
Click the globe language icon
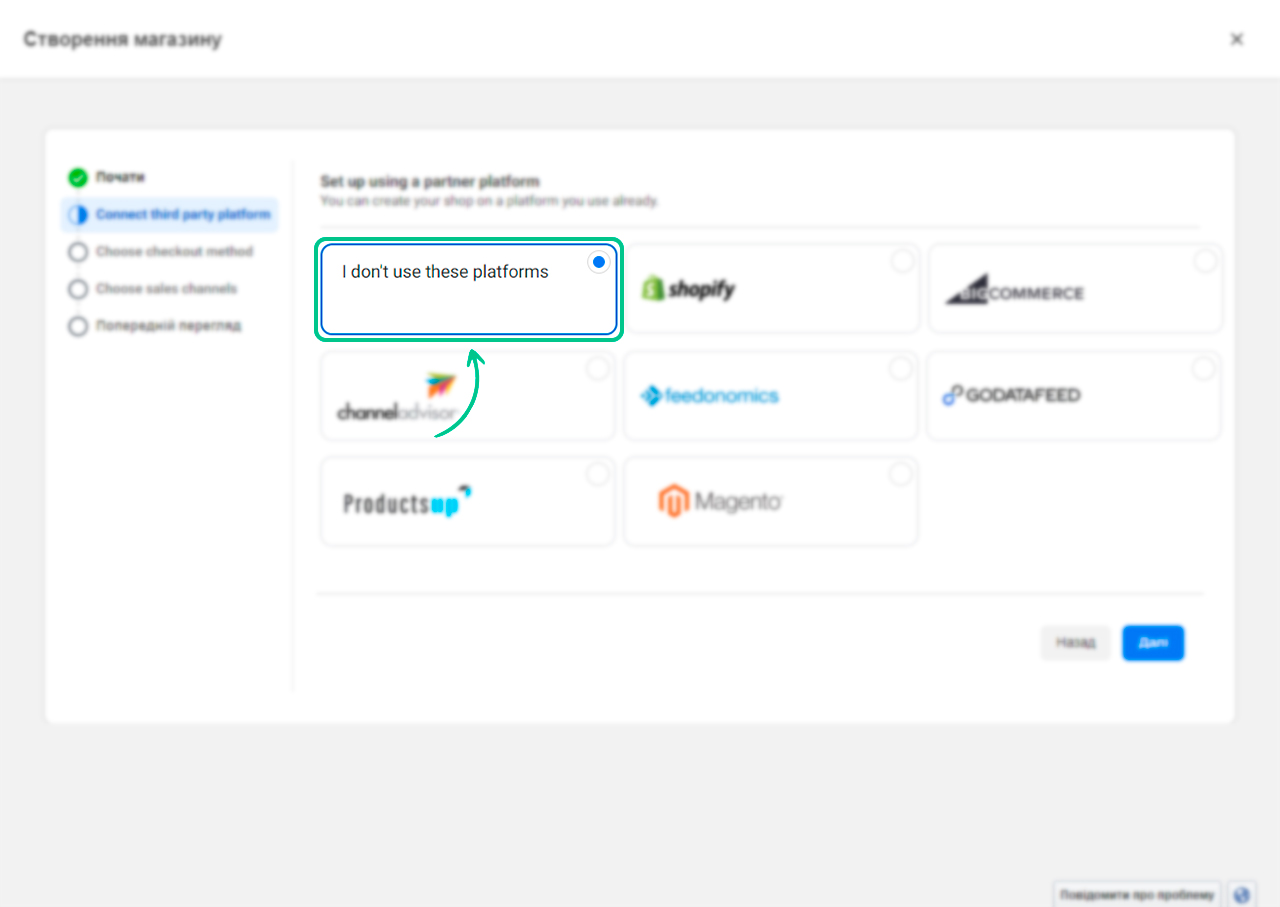tap(1242, 894)
